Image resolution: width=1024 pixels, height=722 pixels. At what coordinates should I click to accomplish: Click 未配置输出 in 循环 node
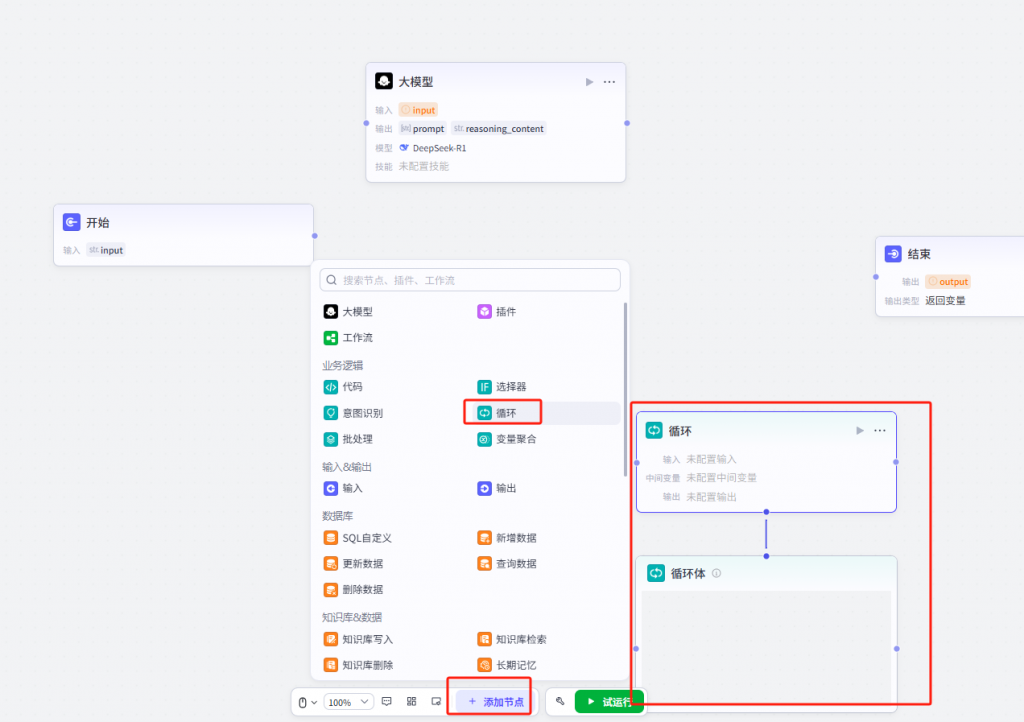coord(711,497)
